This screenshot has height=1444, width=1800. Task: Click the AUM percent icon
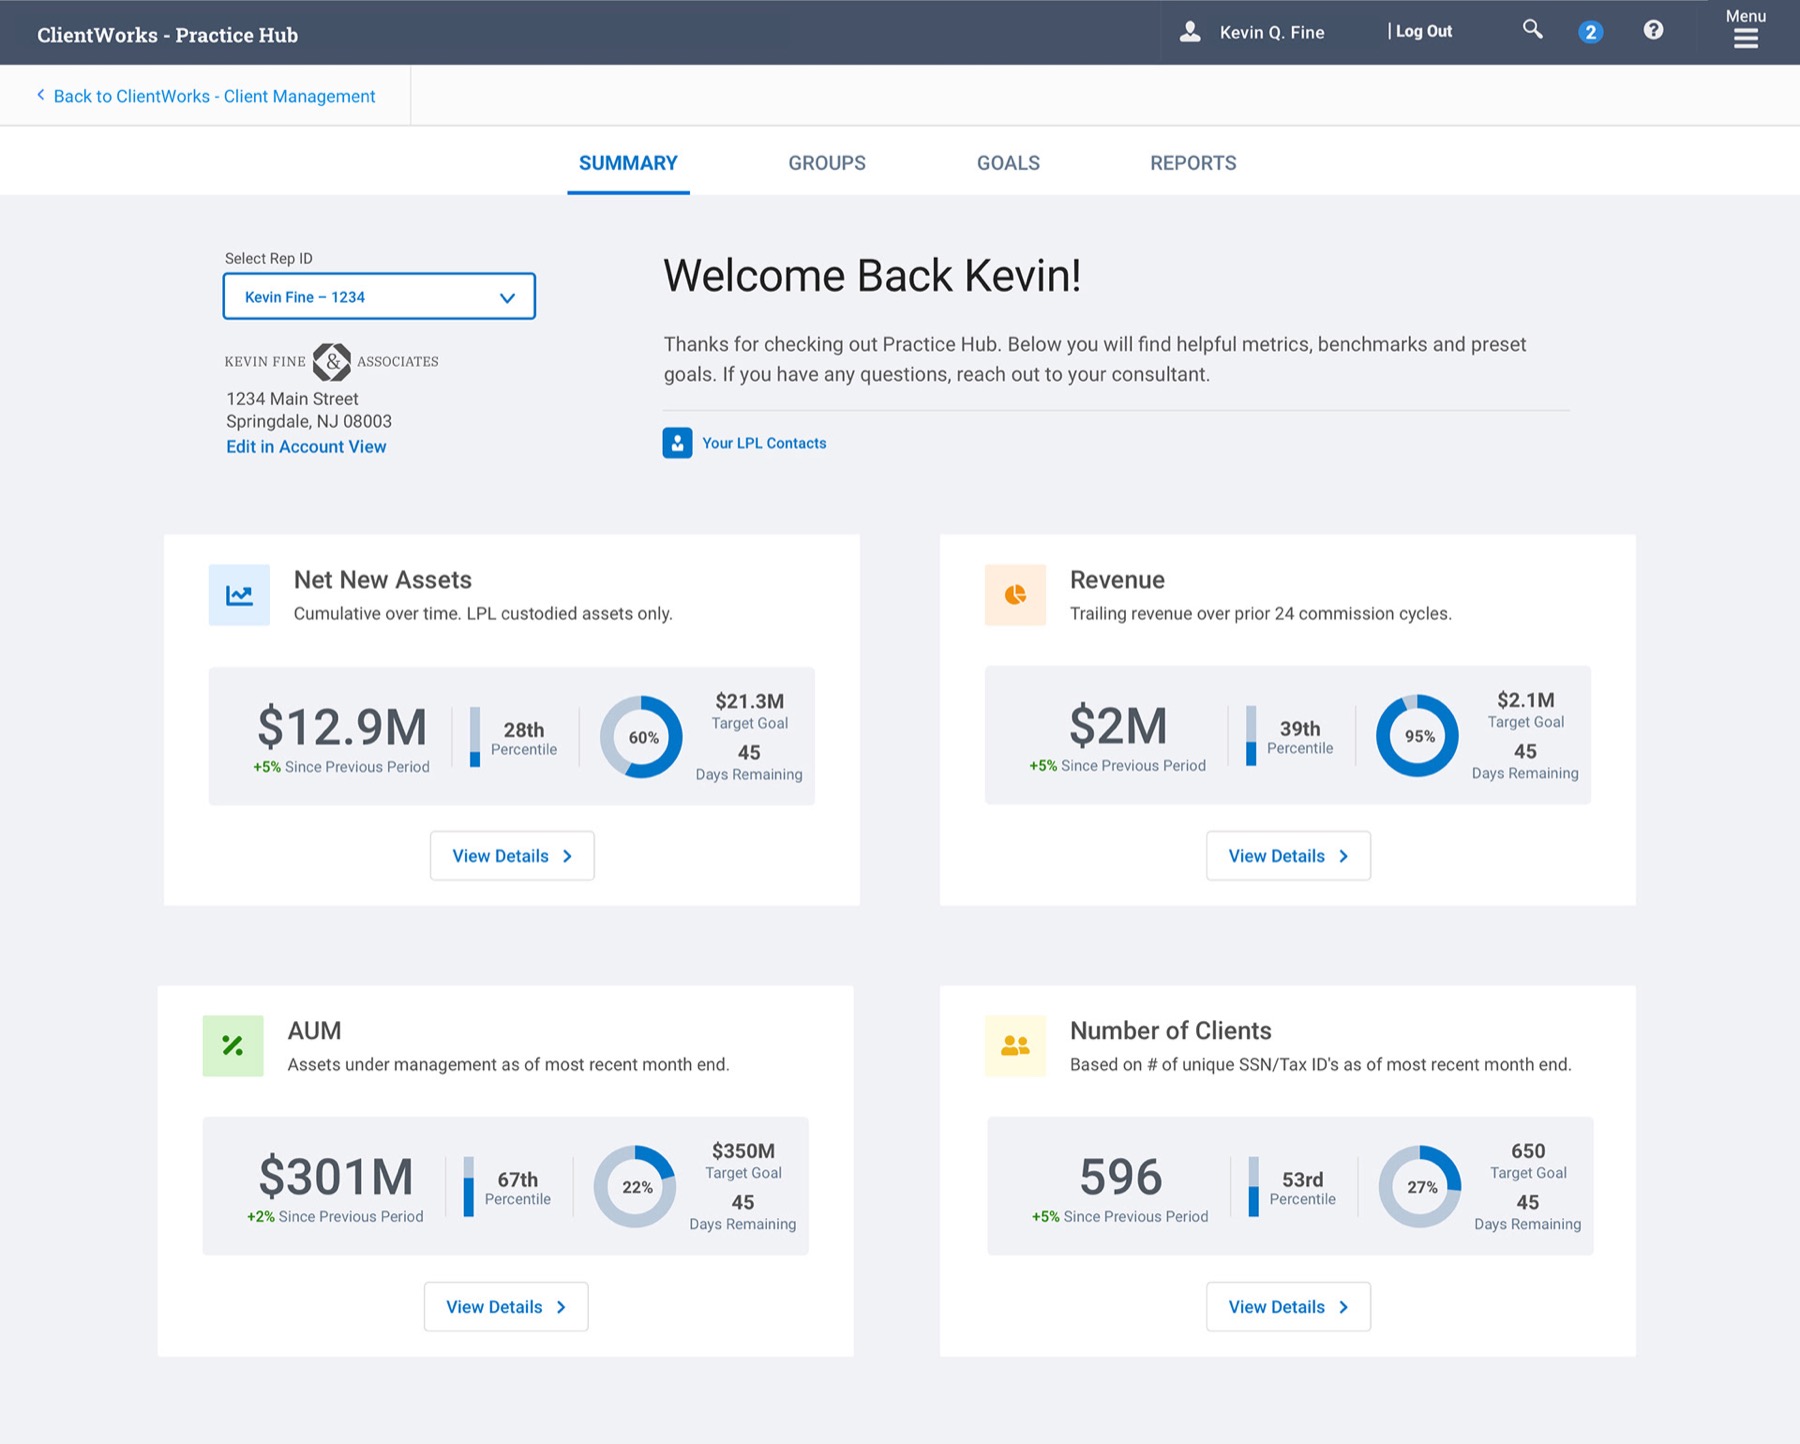click(x=233, y=1046)
